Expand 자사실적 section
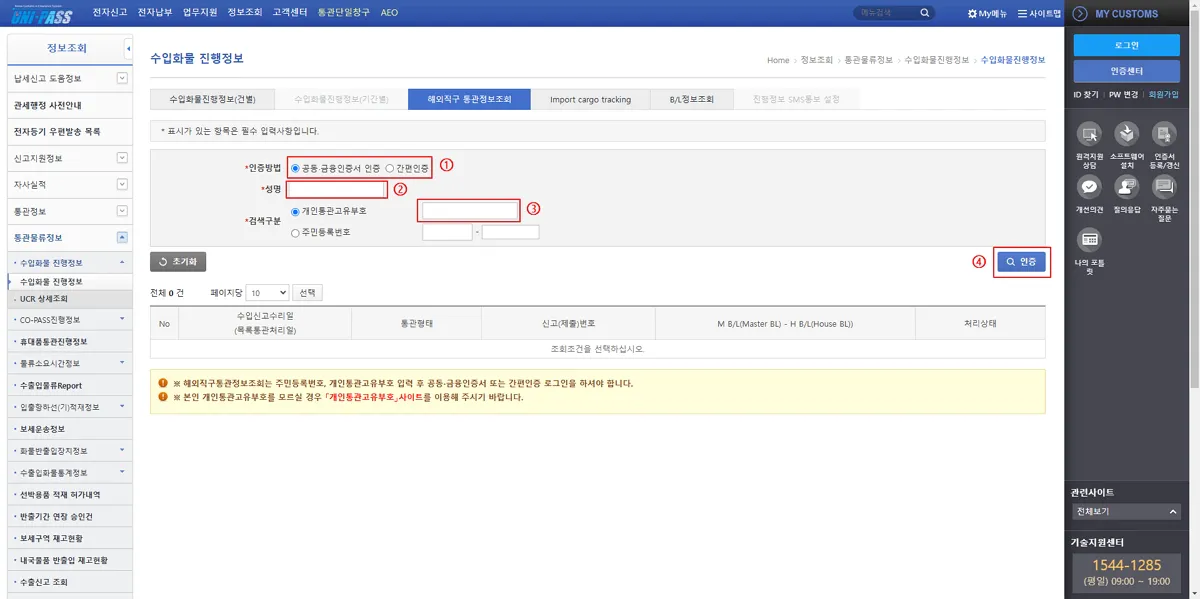 click(122, 184)
